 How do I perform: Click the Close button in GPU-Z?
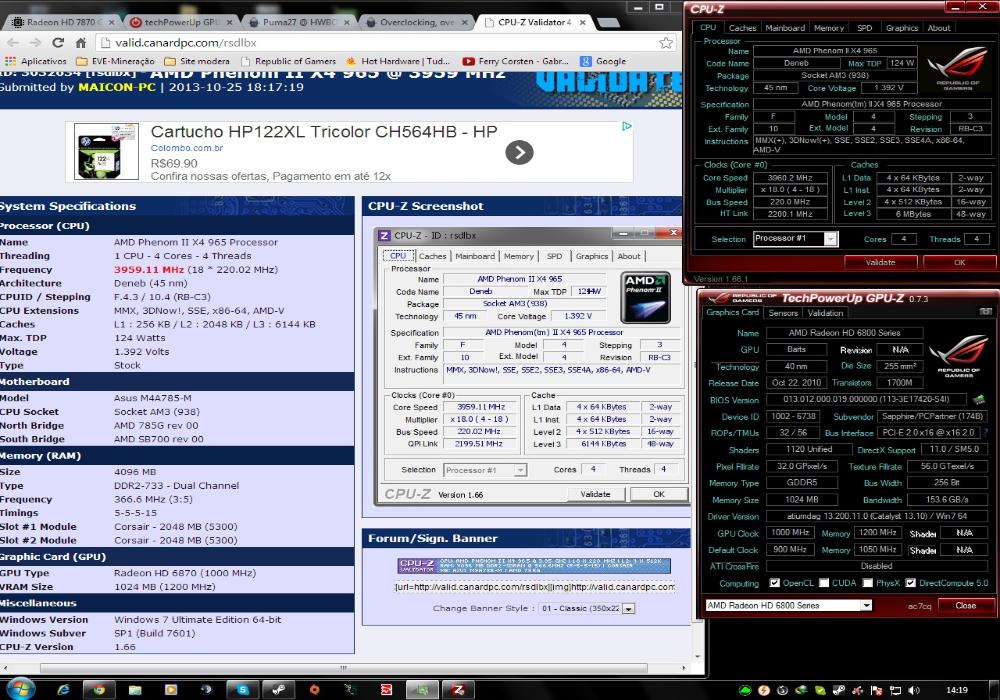[965, 606]
